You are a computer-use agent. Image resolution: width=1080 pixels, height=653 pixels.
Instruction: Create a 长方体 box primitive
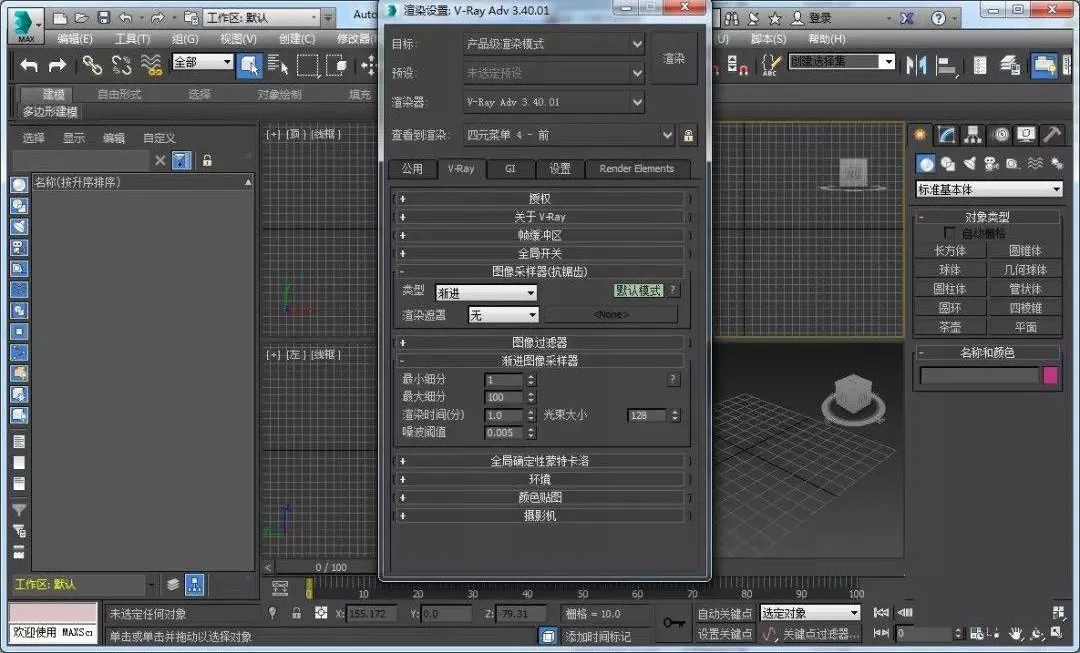coord(950,251)
